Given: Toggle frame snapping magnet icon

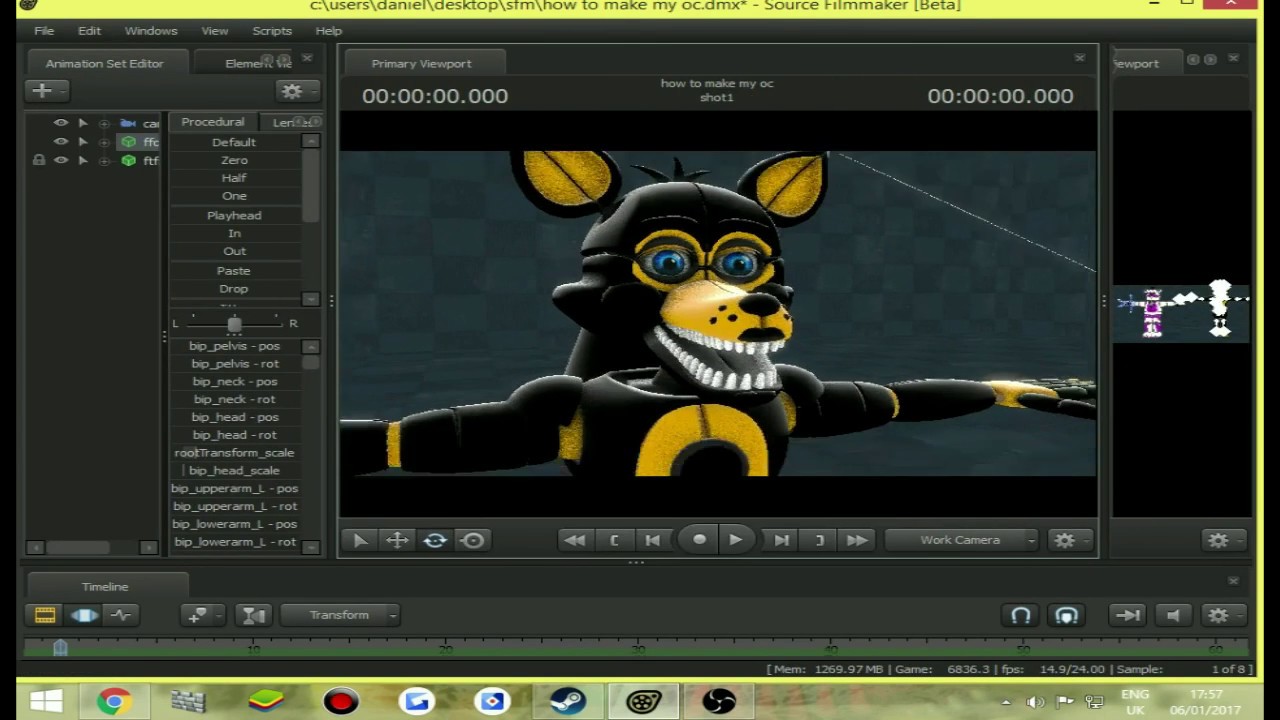Looking at the screenshot, I should coord(1066,615).
